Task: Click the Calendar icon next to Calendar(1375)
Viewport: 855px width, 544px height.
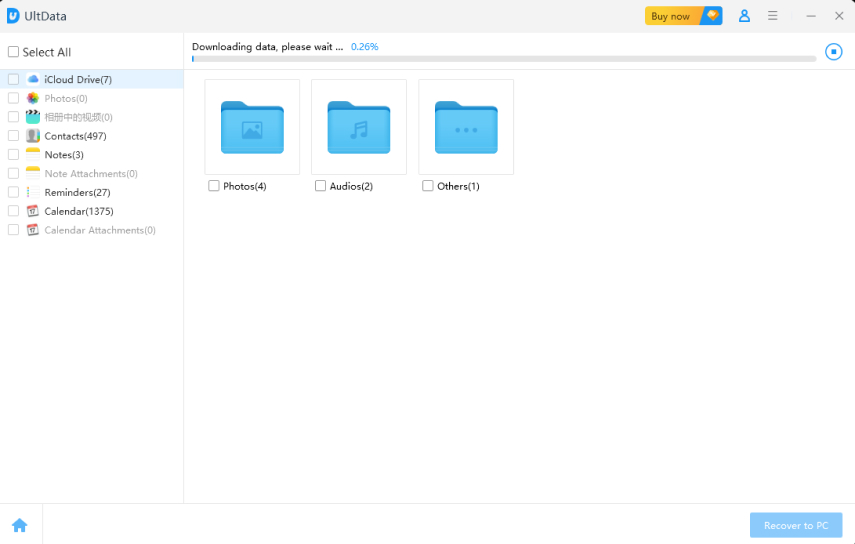Action: point(33,211)
